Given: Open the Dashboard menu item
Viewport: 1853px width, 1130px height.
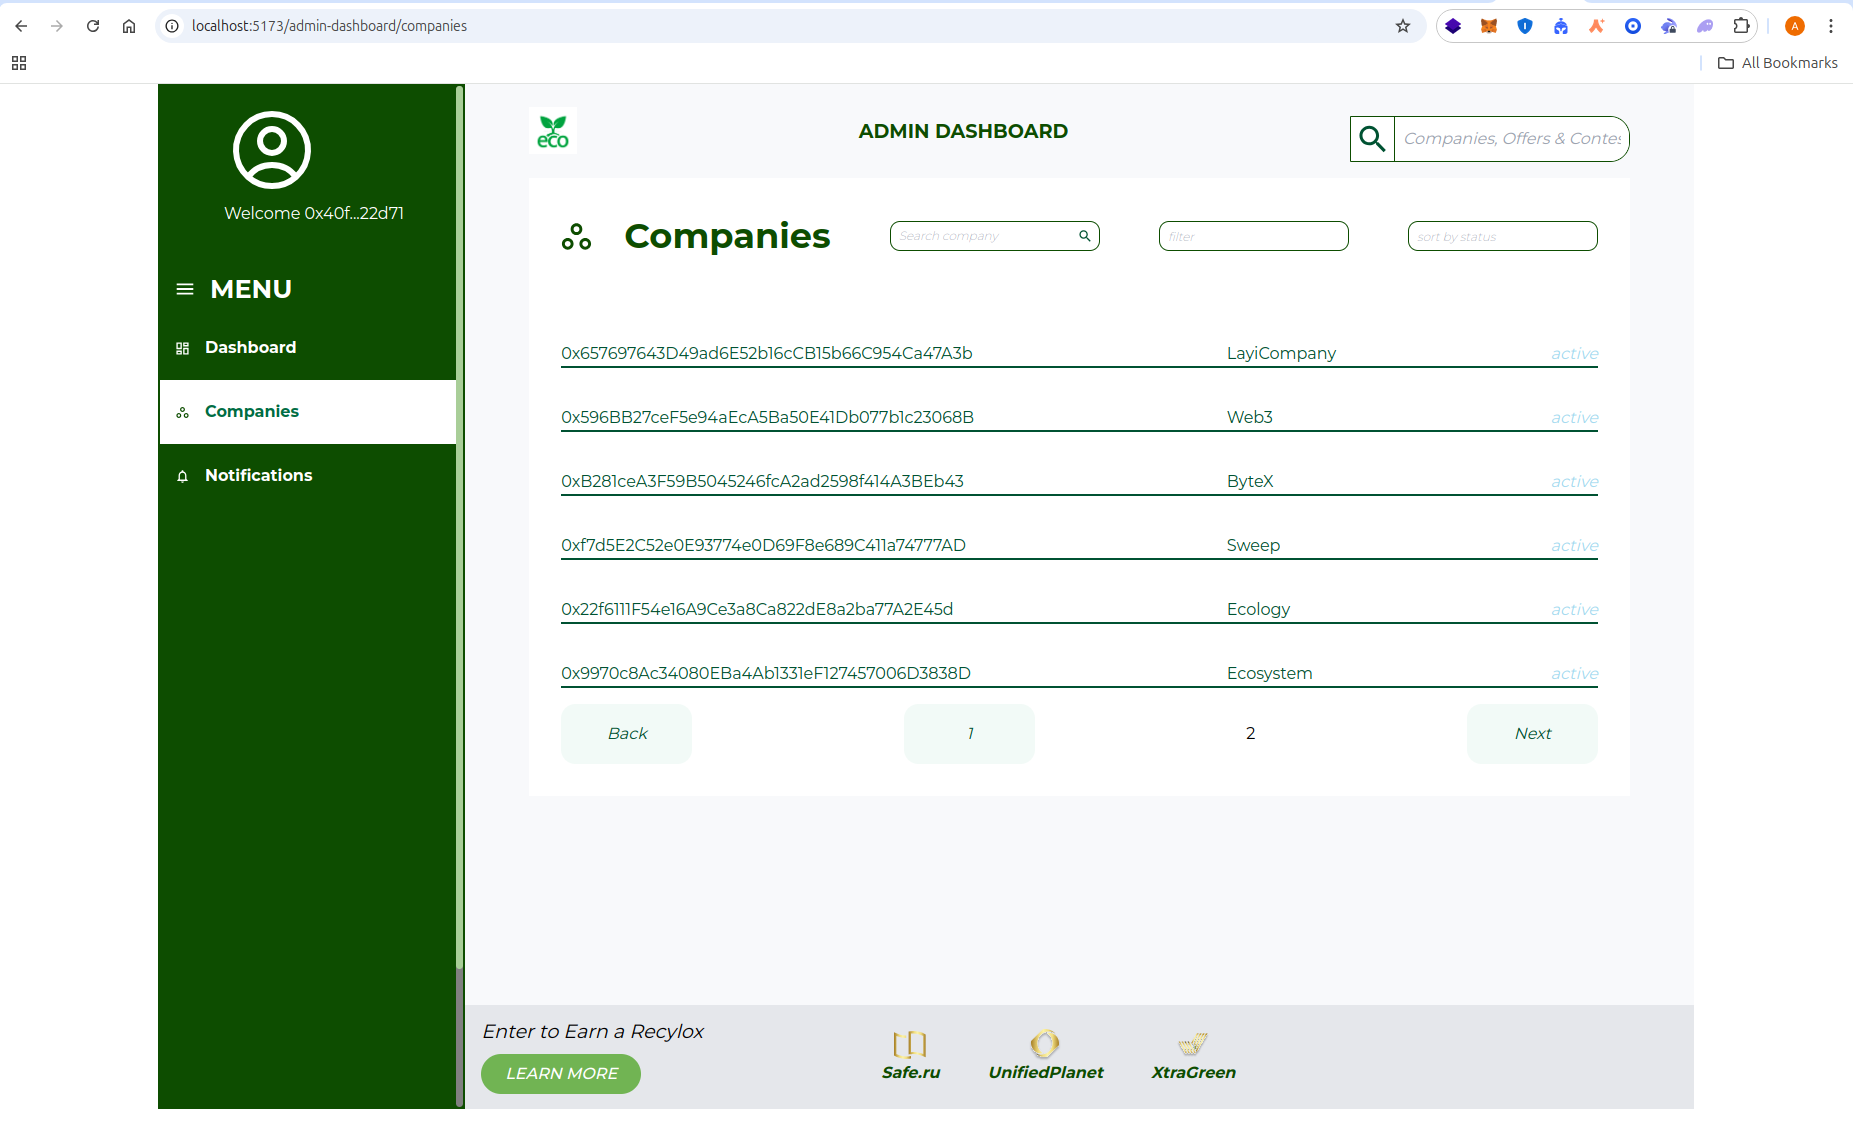Looking at the screenshot, I should 308,348.
